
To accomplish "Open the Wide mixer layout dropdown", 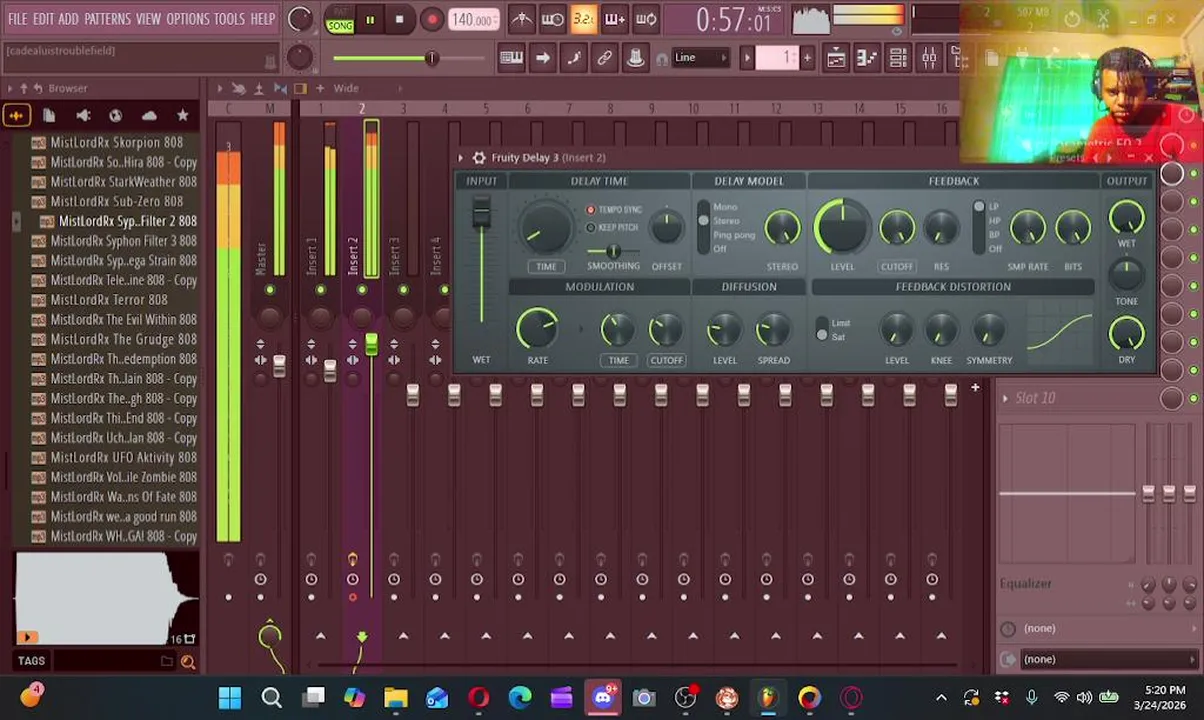I will click(x=346, y=89).
